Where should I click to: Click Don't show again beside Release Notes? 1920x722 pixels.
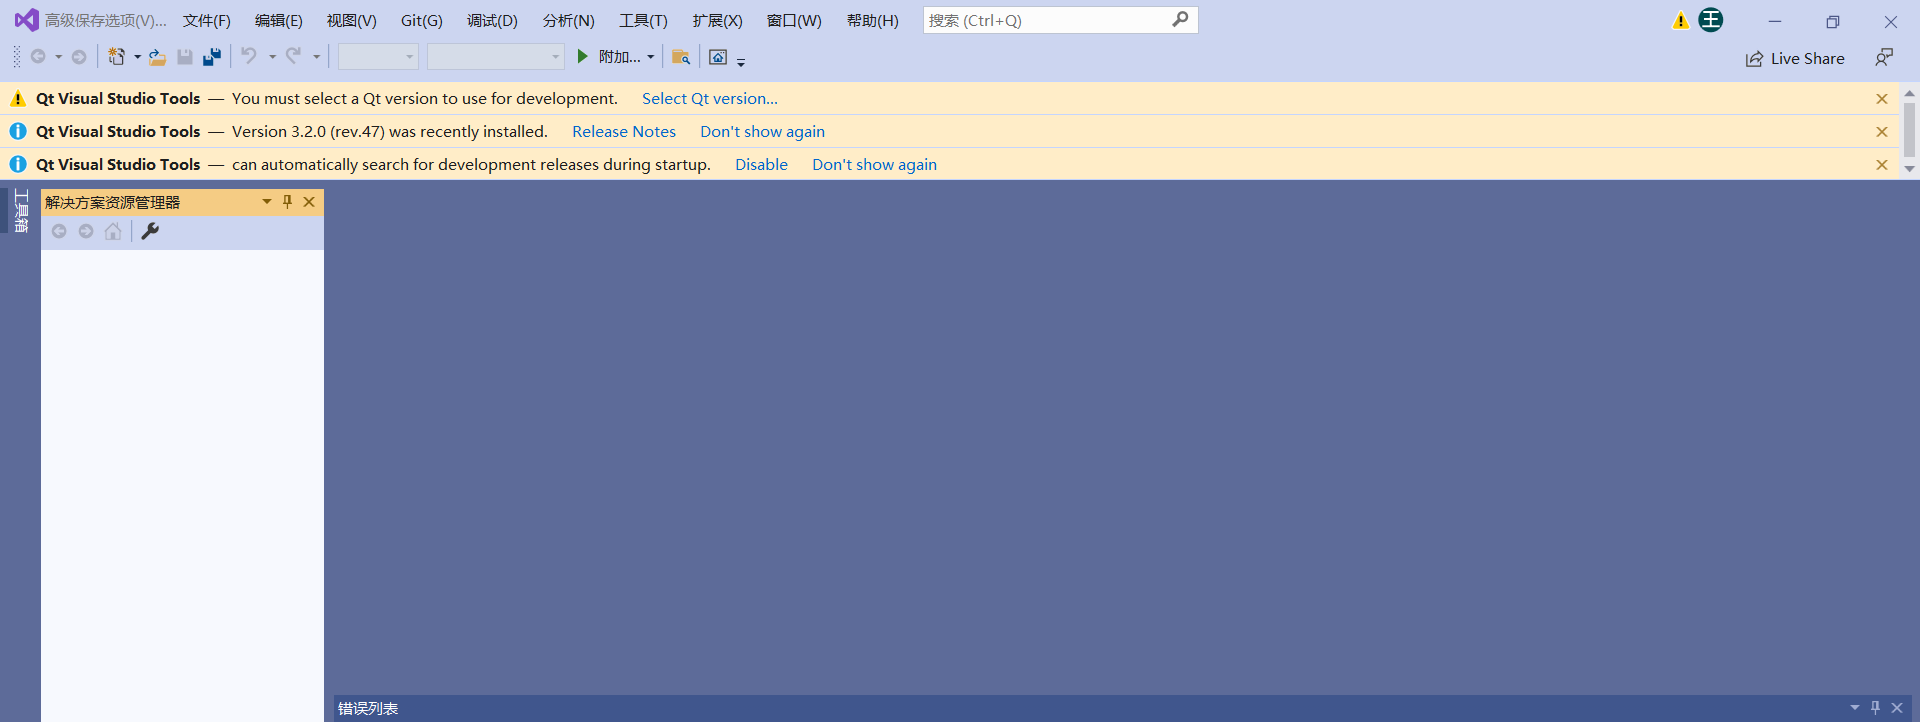click(x=762, y=131)
